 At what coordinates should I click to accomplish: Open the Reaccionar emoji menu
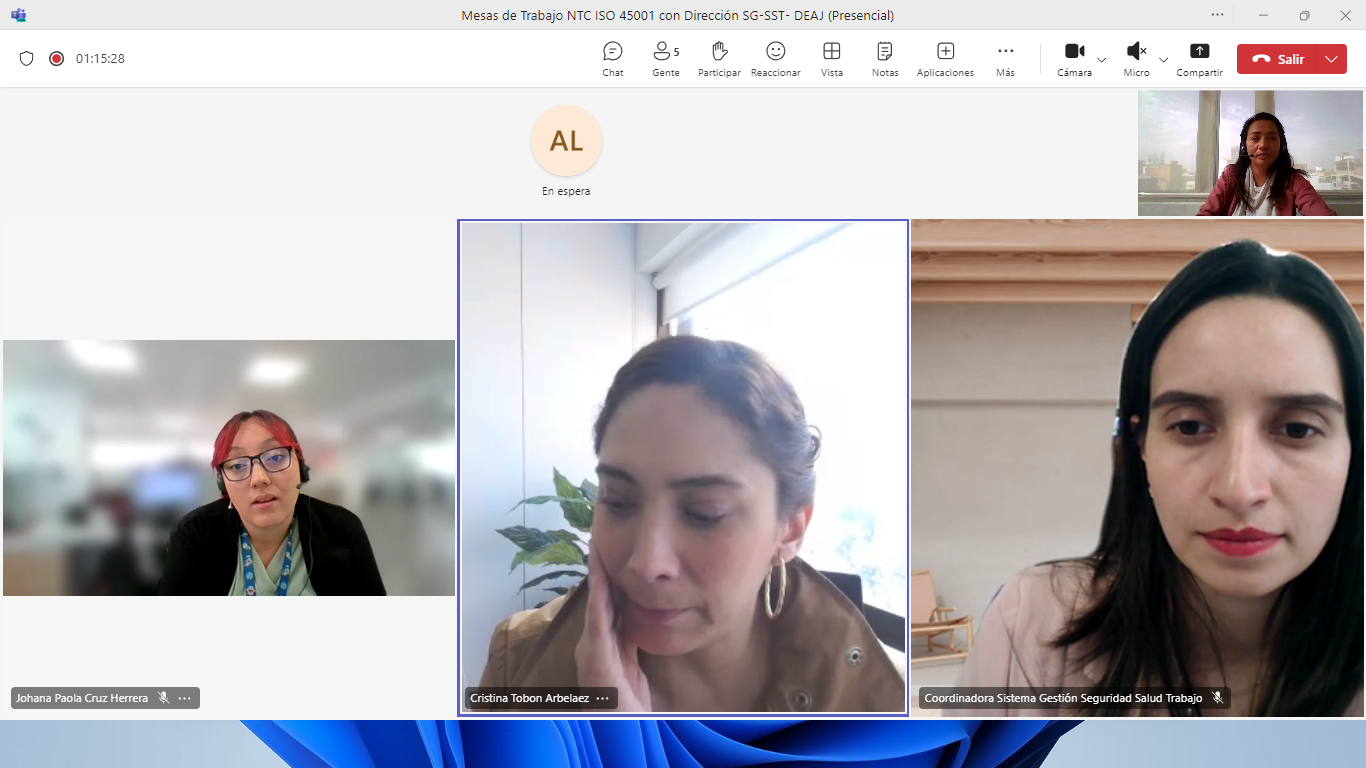[776, 59]
